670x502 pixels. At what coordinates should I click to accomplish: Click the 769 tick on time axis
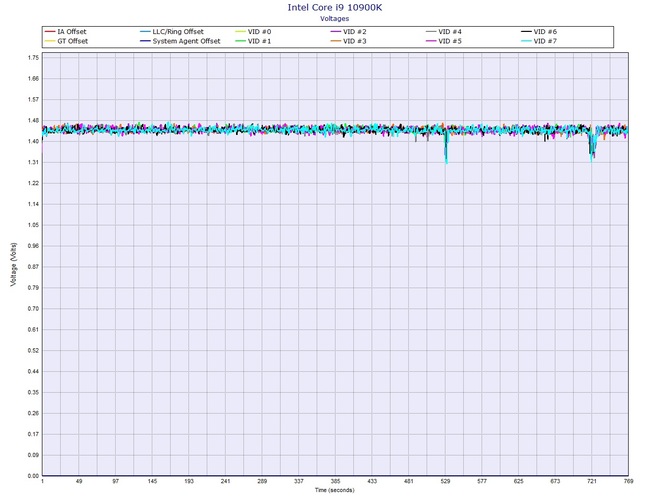[x=628, y=481]
